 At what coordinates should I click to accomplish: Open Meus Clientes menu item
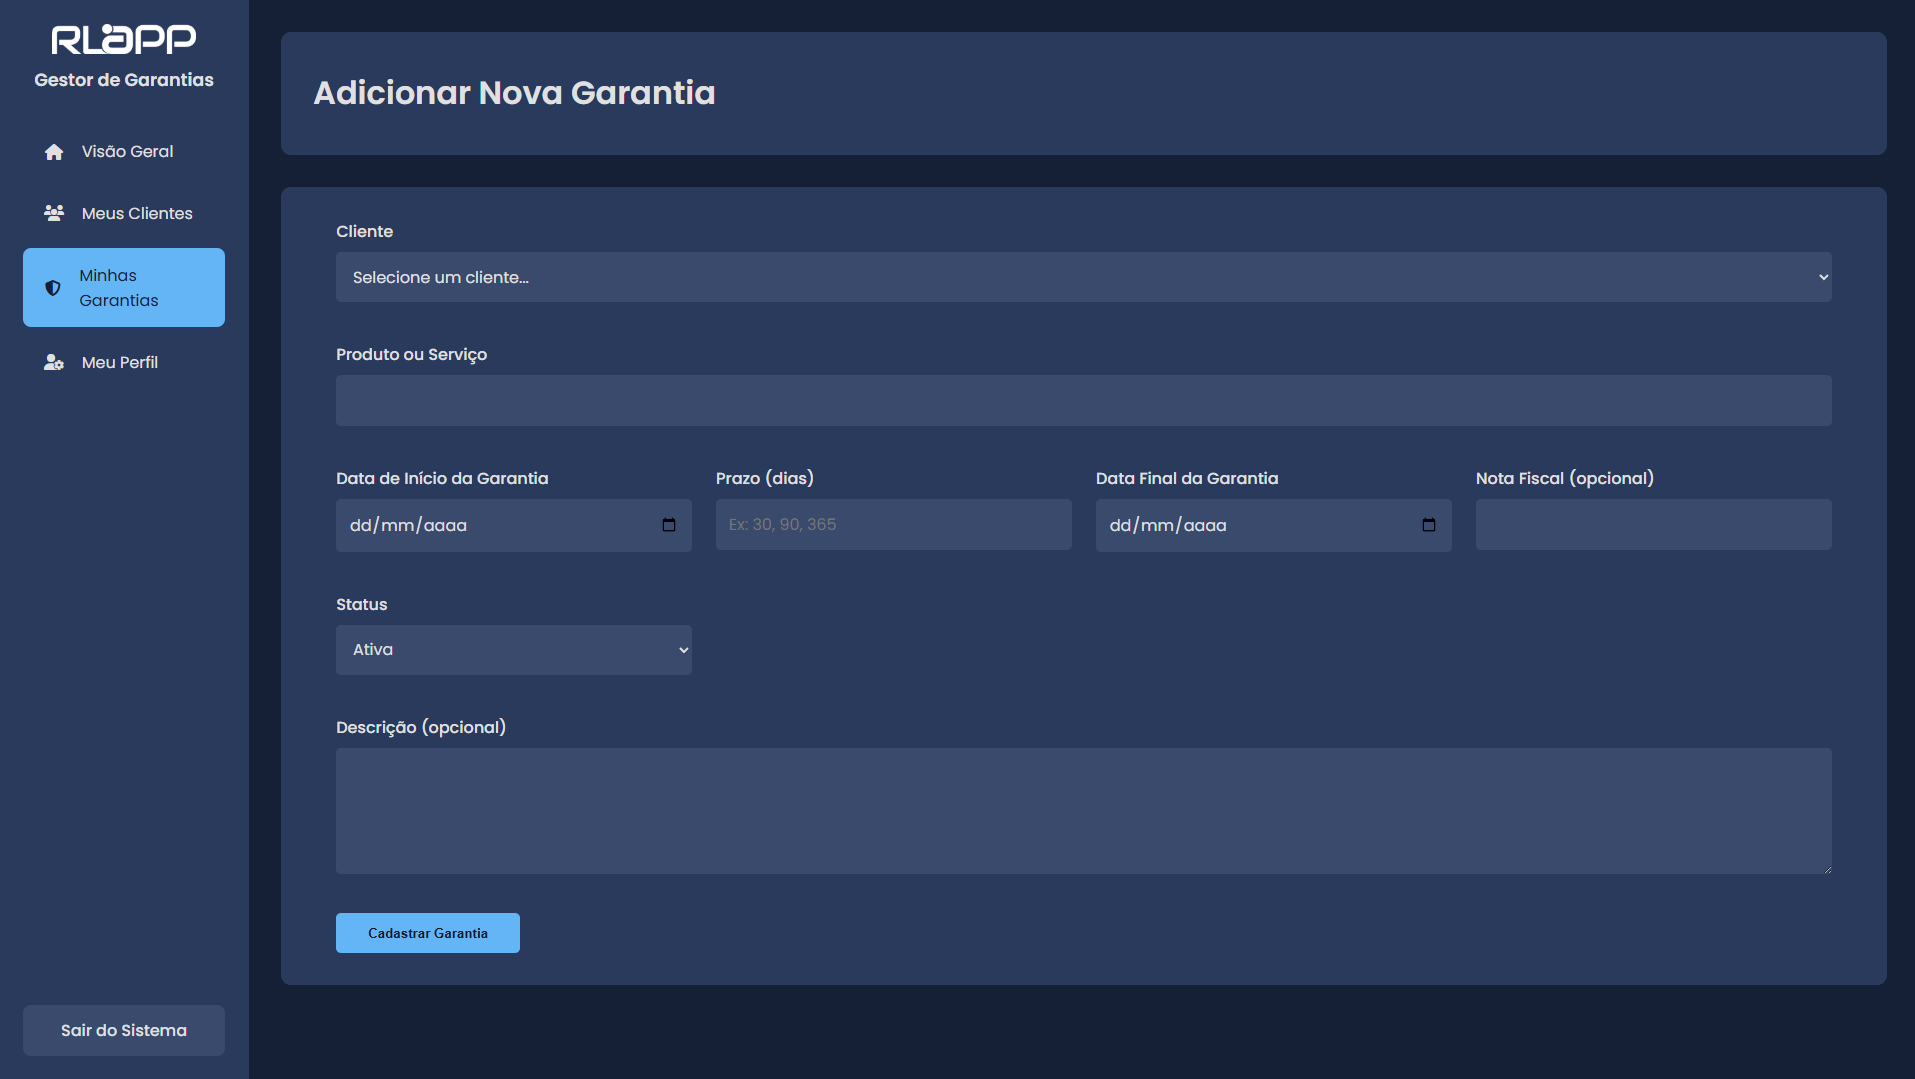137,213
